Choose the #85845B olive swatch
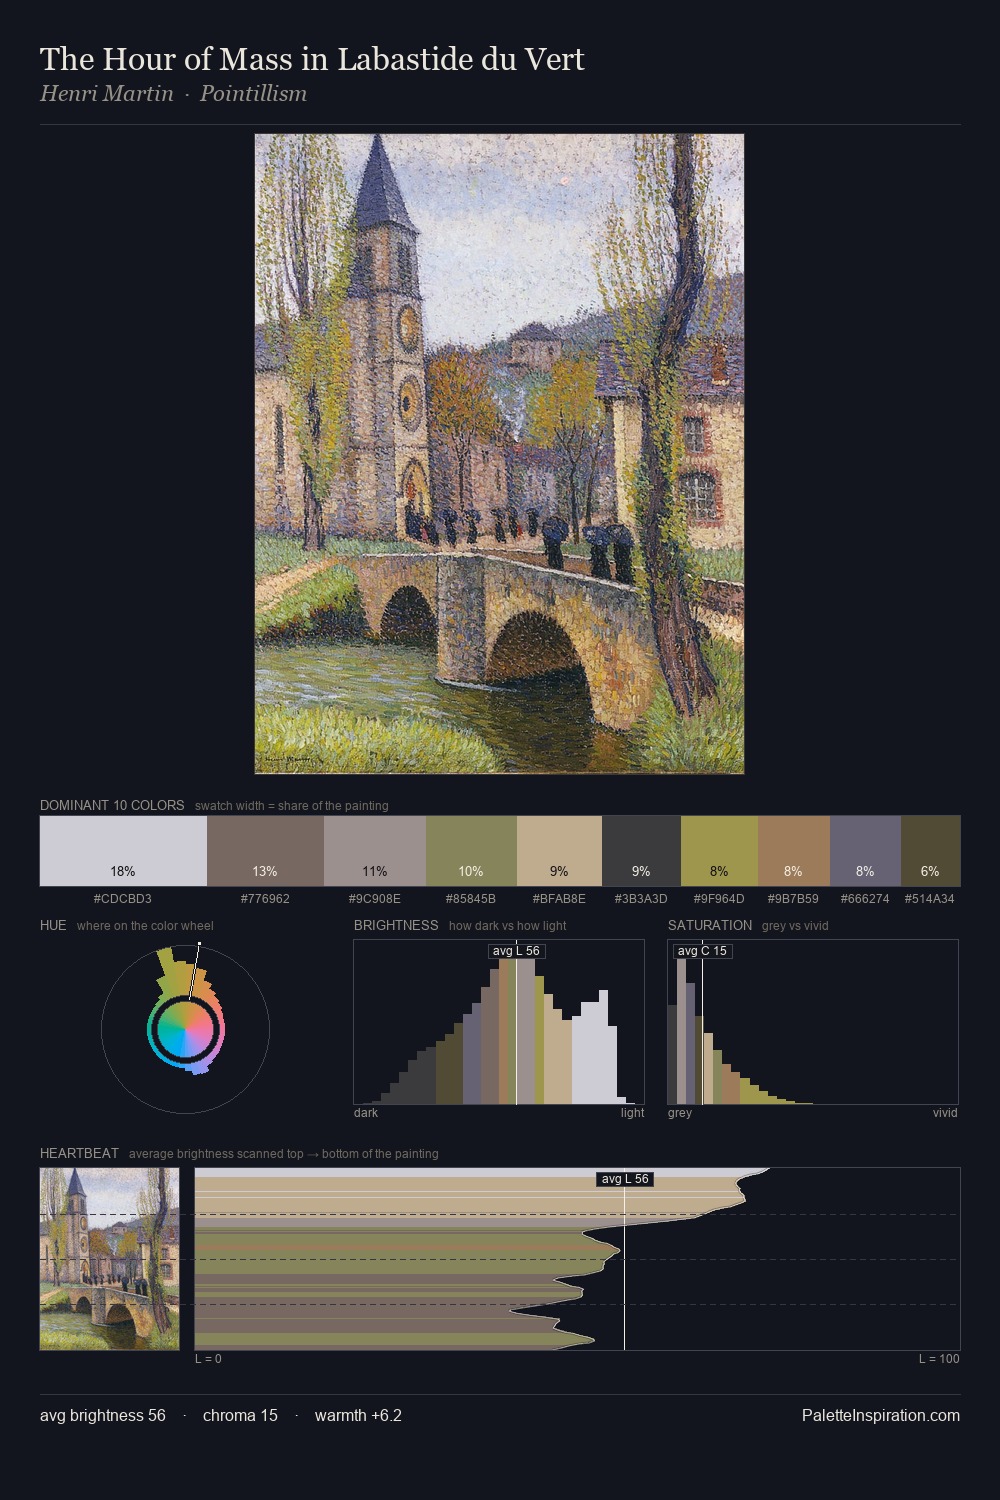The width and height of the screenshot is (1000, 1500). pyautogui.click(x=471, y=851)
